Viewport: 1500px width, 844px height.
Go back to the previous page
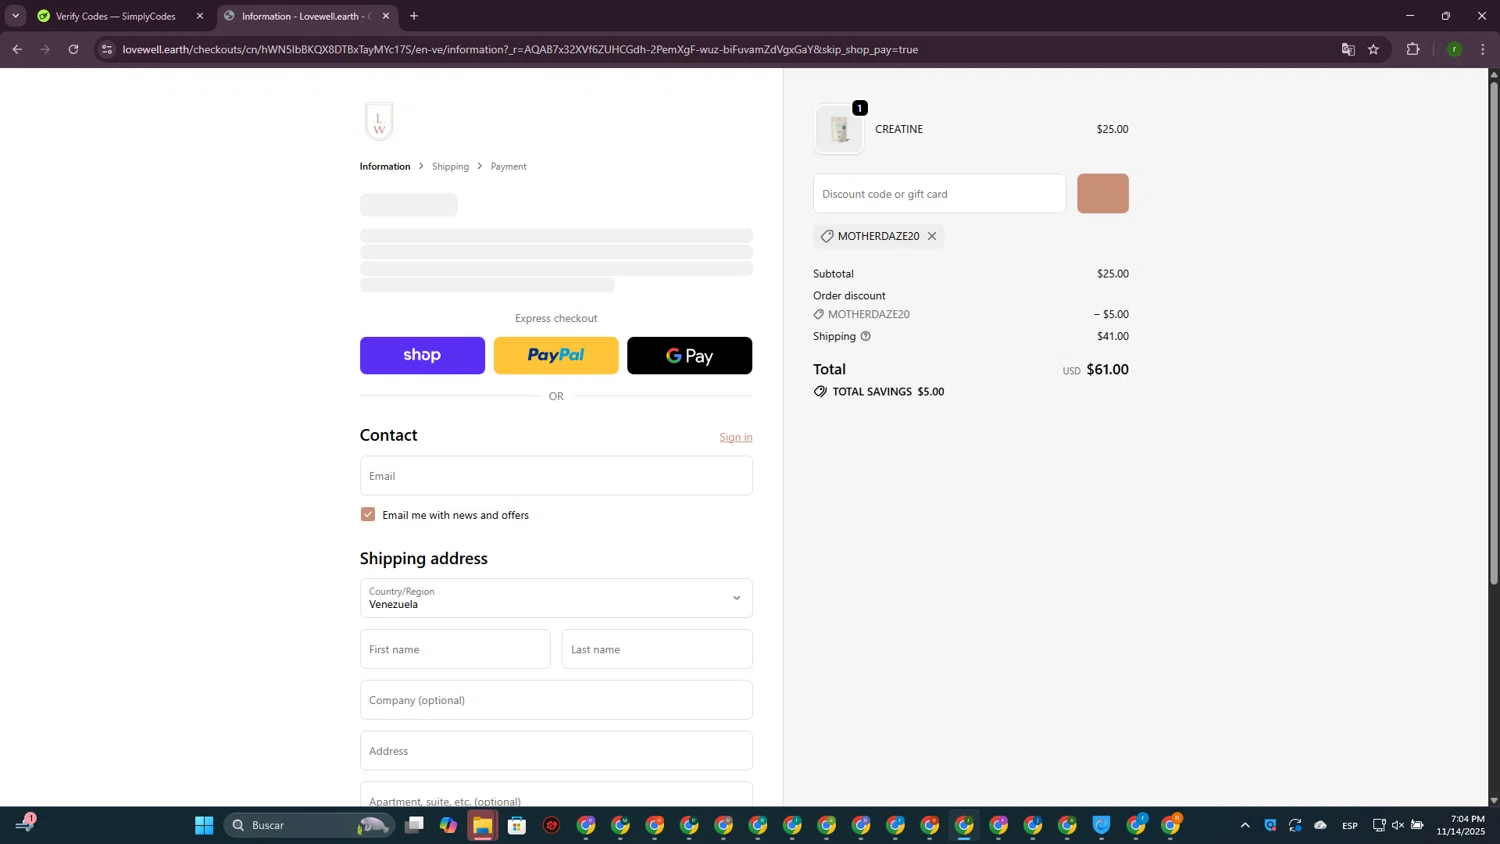click(x=17, y=49)
